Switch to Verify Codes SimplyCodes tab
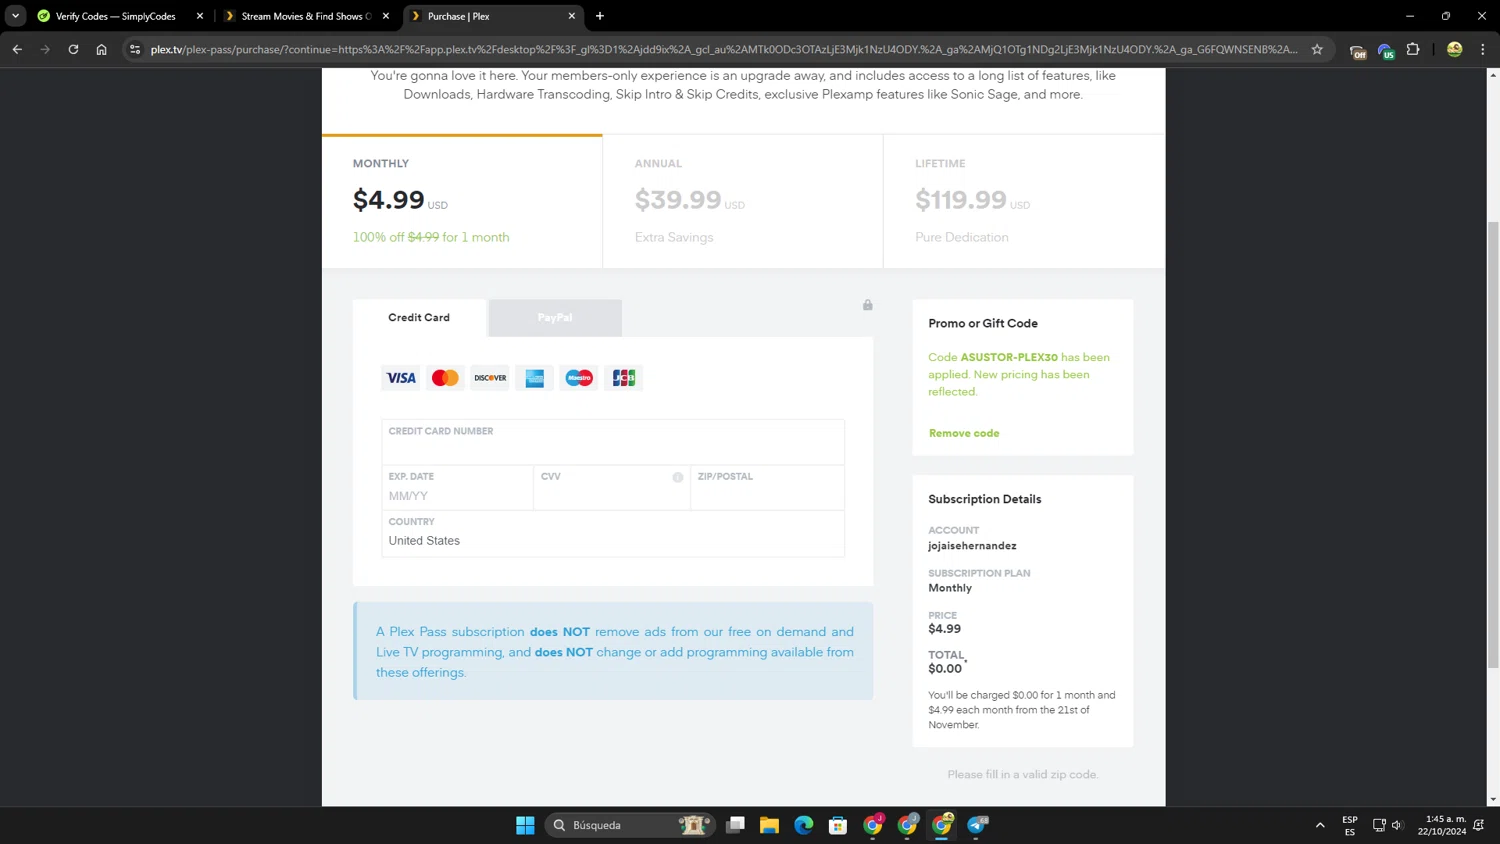Image resolution: width=1500 pixels, height=844 pixels. 115,16
